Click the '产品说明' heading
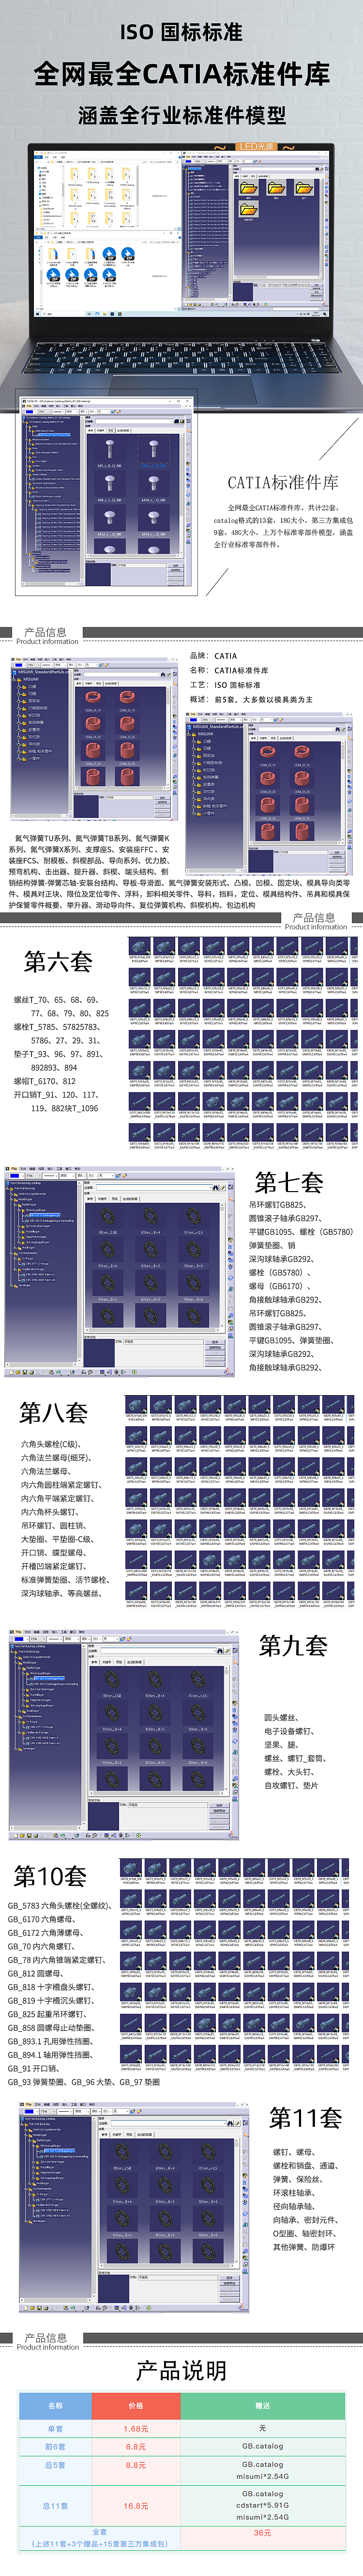 (x=181, y=2371)
